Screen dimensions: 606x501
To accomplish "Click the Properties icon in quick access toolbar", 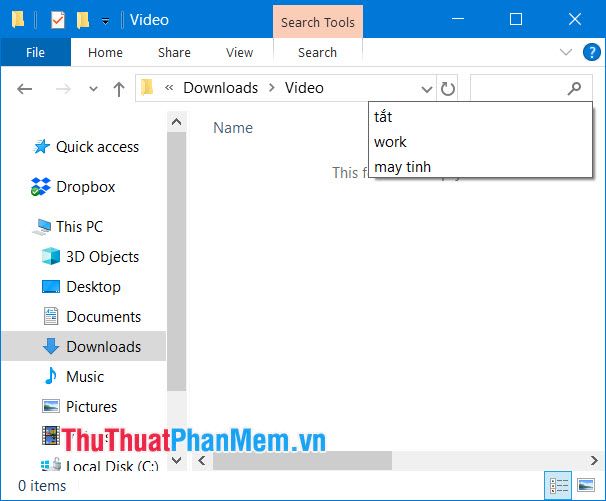I will 58,19.
